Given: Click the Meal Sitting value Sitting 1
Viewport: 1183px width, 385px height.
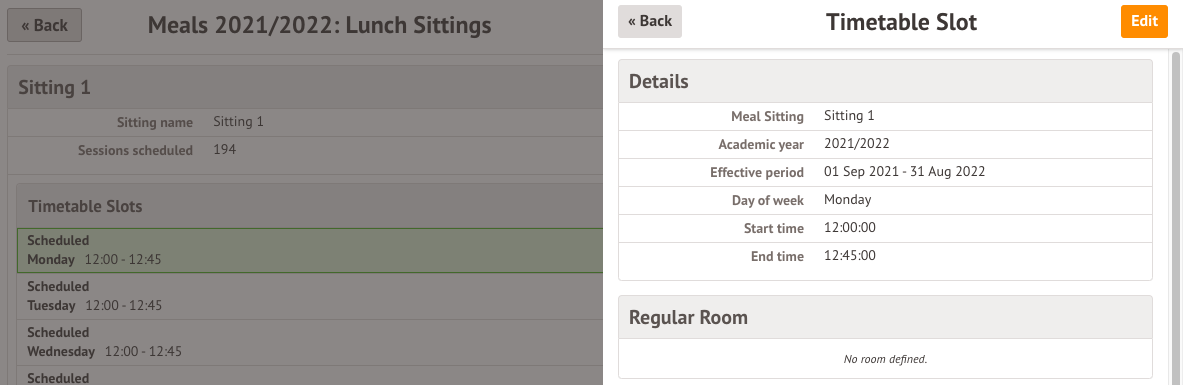Looking at the screenshot, I should [849, 116].
